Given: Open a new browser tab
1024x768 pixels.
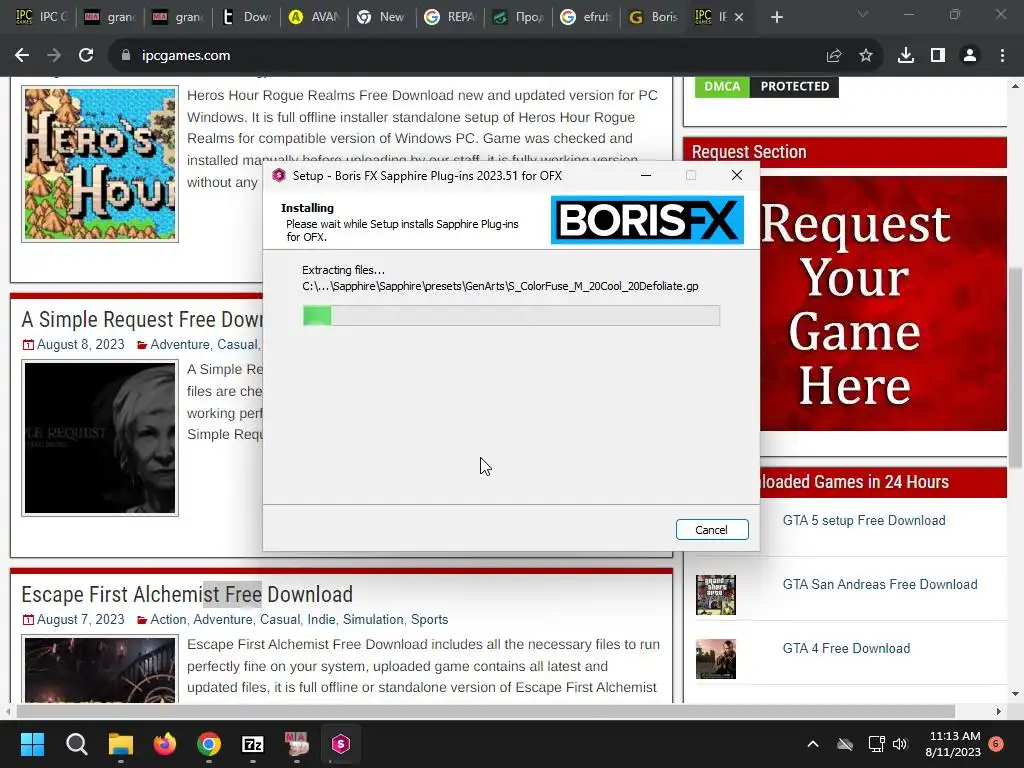Looking at the screenshot, I should tap(776, 17).
